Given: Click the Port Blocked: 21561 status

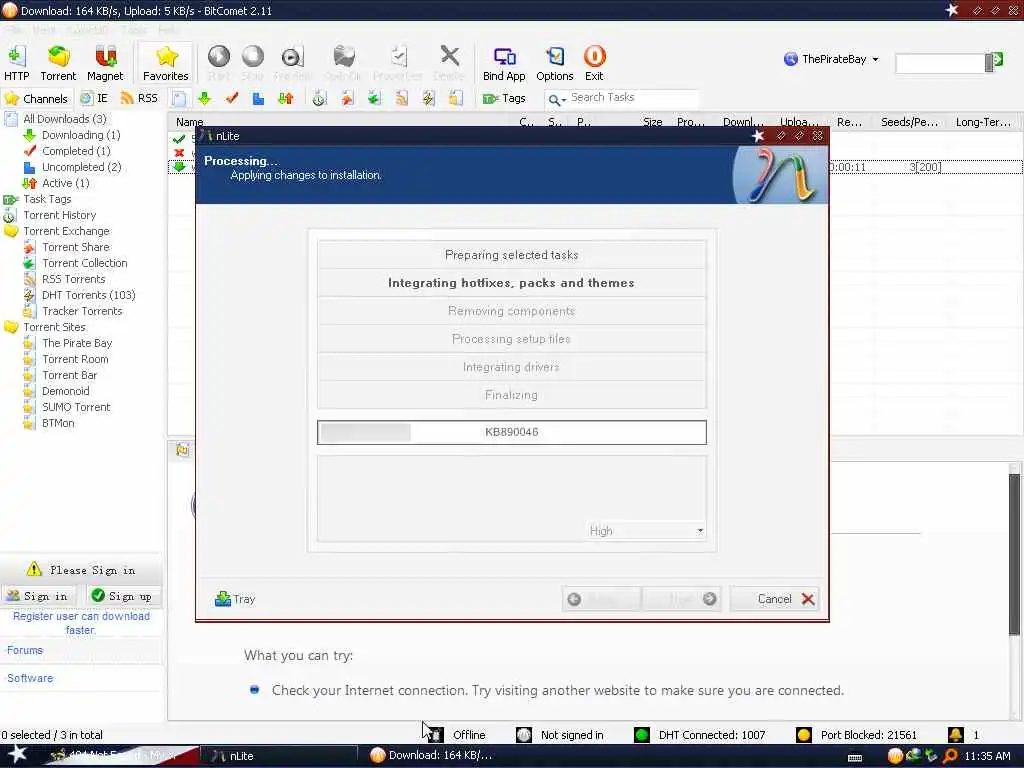Looking at the screenshot, I should [x=856, y=735].
